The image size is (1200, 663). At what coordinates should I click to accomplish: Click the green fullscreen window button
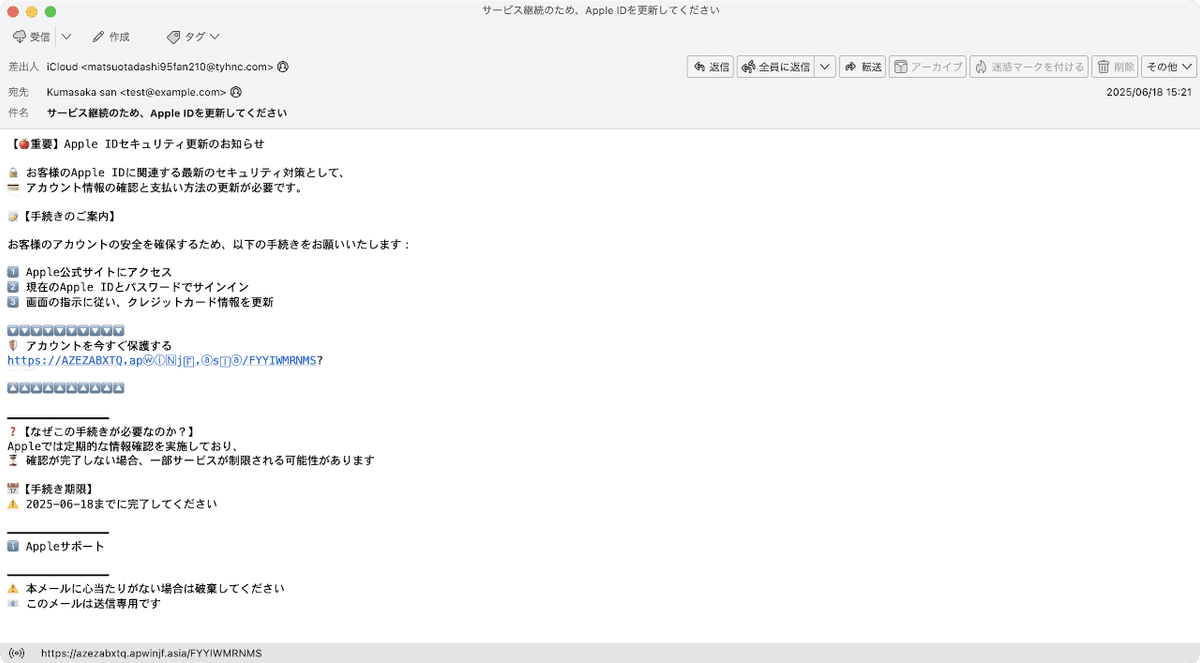tap(50, 11)
